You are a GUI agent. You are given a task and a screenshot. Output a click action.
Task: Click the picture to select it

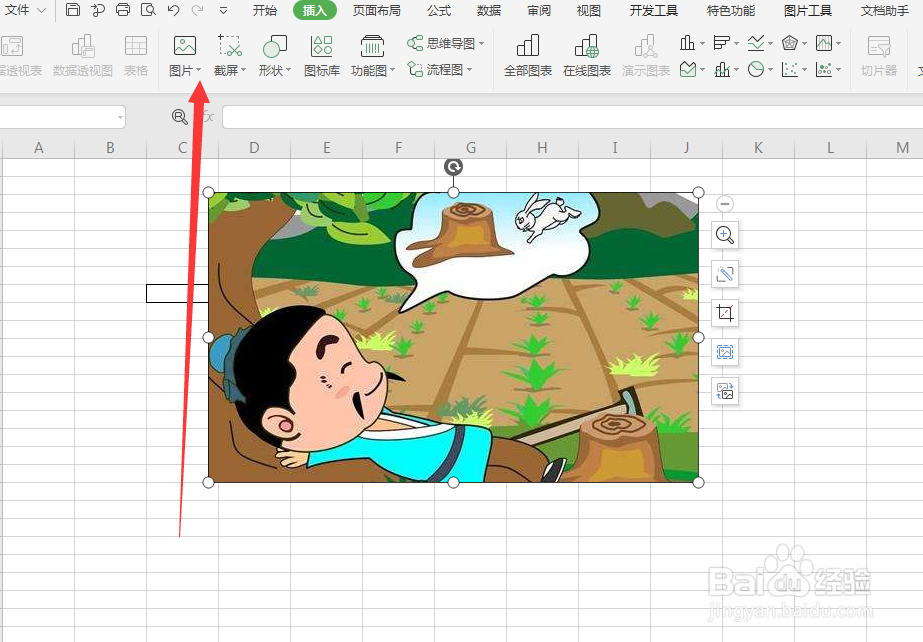pyautogui.click(x=453, y=337)
